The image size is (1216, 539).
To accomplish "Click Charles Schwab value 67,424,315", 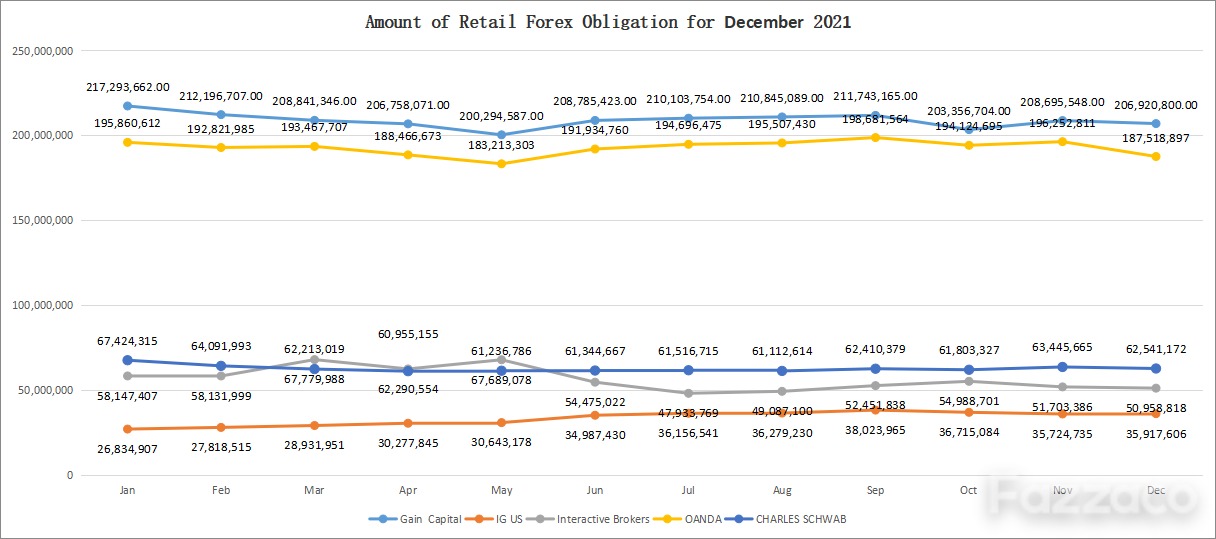I will click(x=126, y=341).
